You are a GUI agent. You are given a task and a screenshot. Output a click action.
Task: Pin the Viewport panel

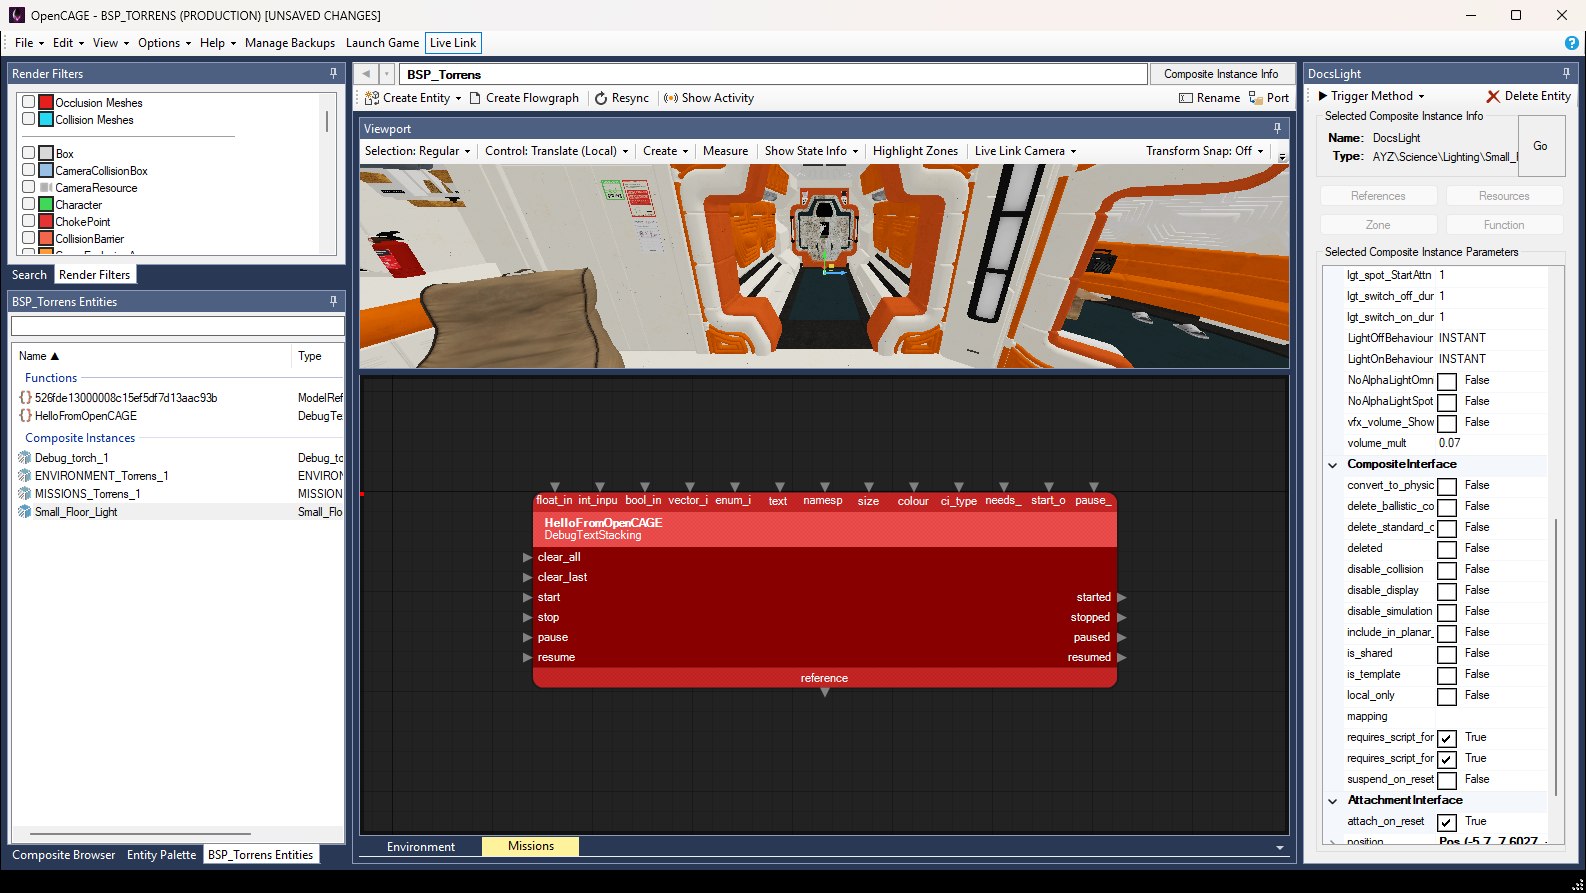(x=1277, y=128)
